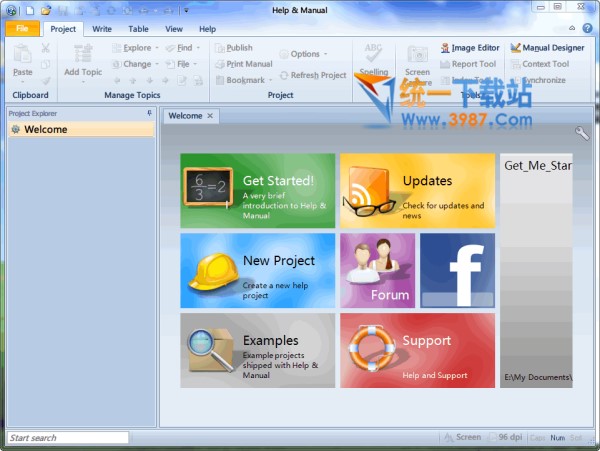Image resolution: width=600 pixels, height=451 pixels.
Task: Switch to the View ribbon tab
Action: click(174, 29)
